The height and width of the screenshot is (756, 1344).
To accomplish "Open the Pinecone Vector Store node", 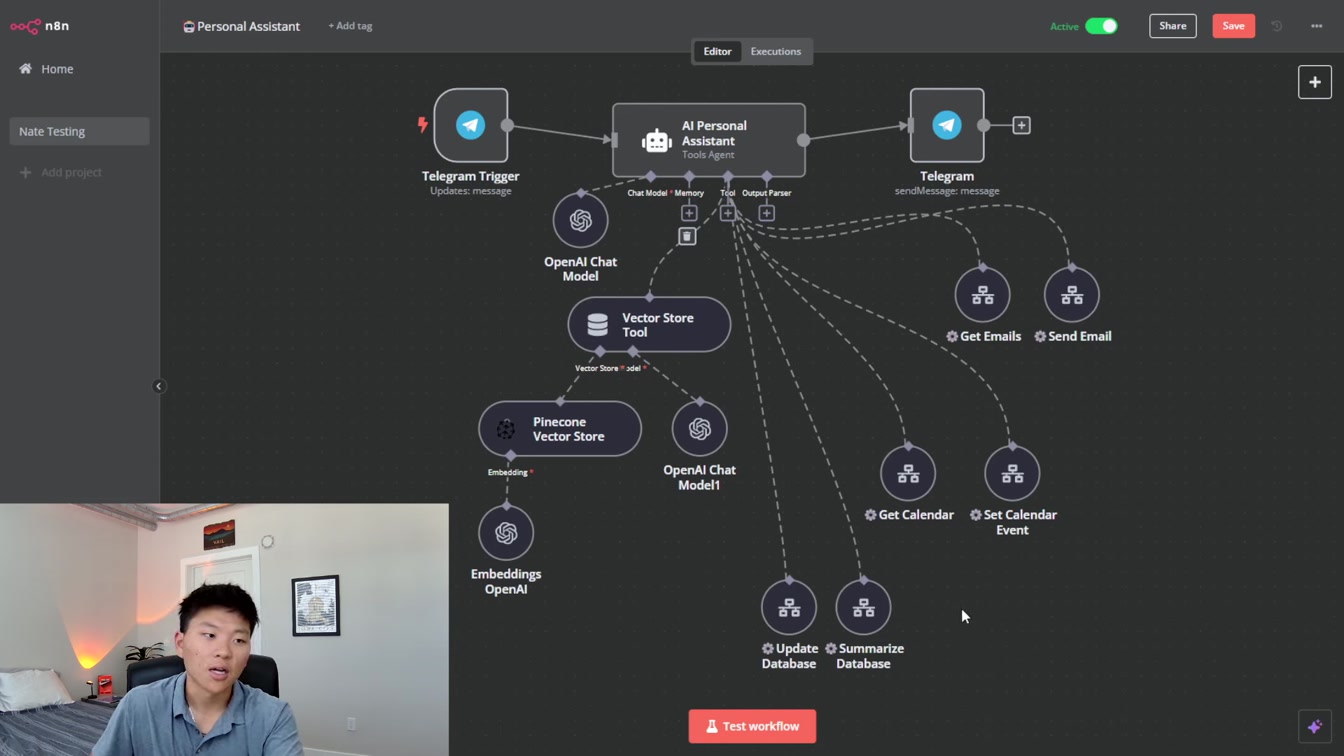I will pyautogui.click(x=560, y=429).
